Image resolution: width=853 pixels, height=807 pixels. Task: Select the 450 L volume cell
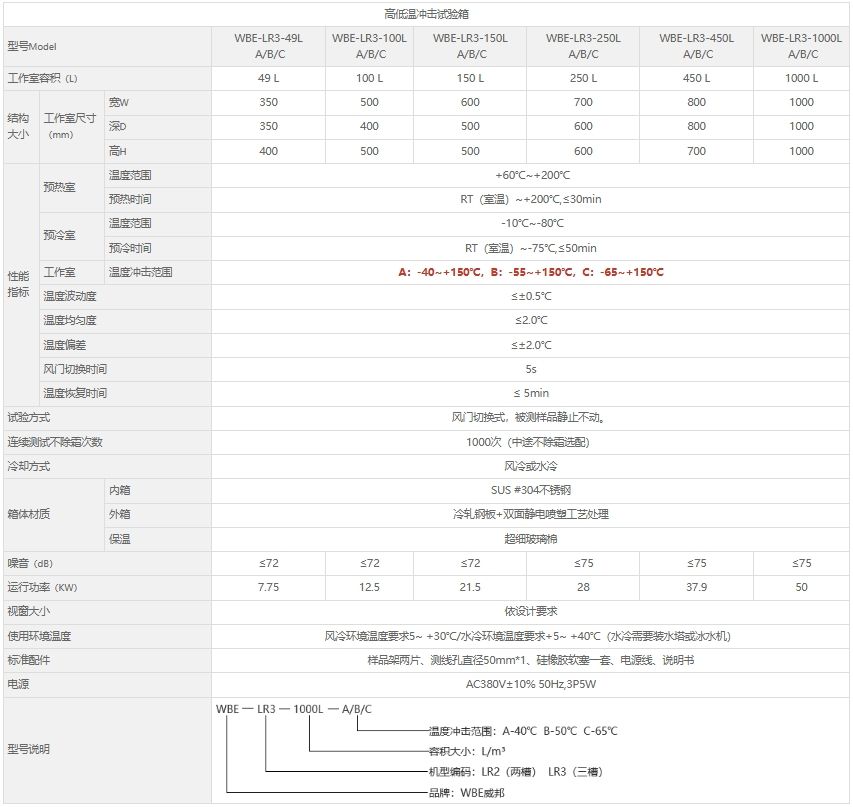point(696,78)
